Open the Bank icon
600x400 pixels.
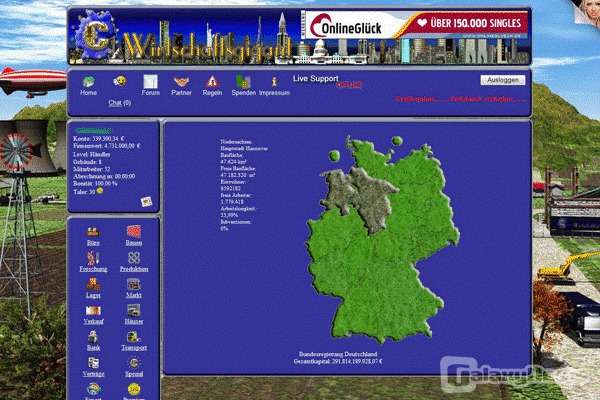pos(93,337)
